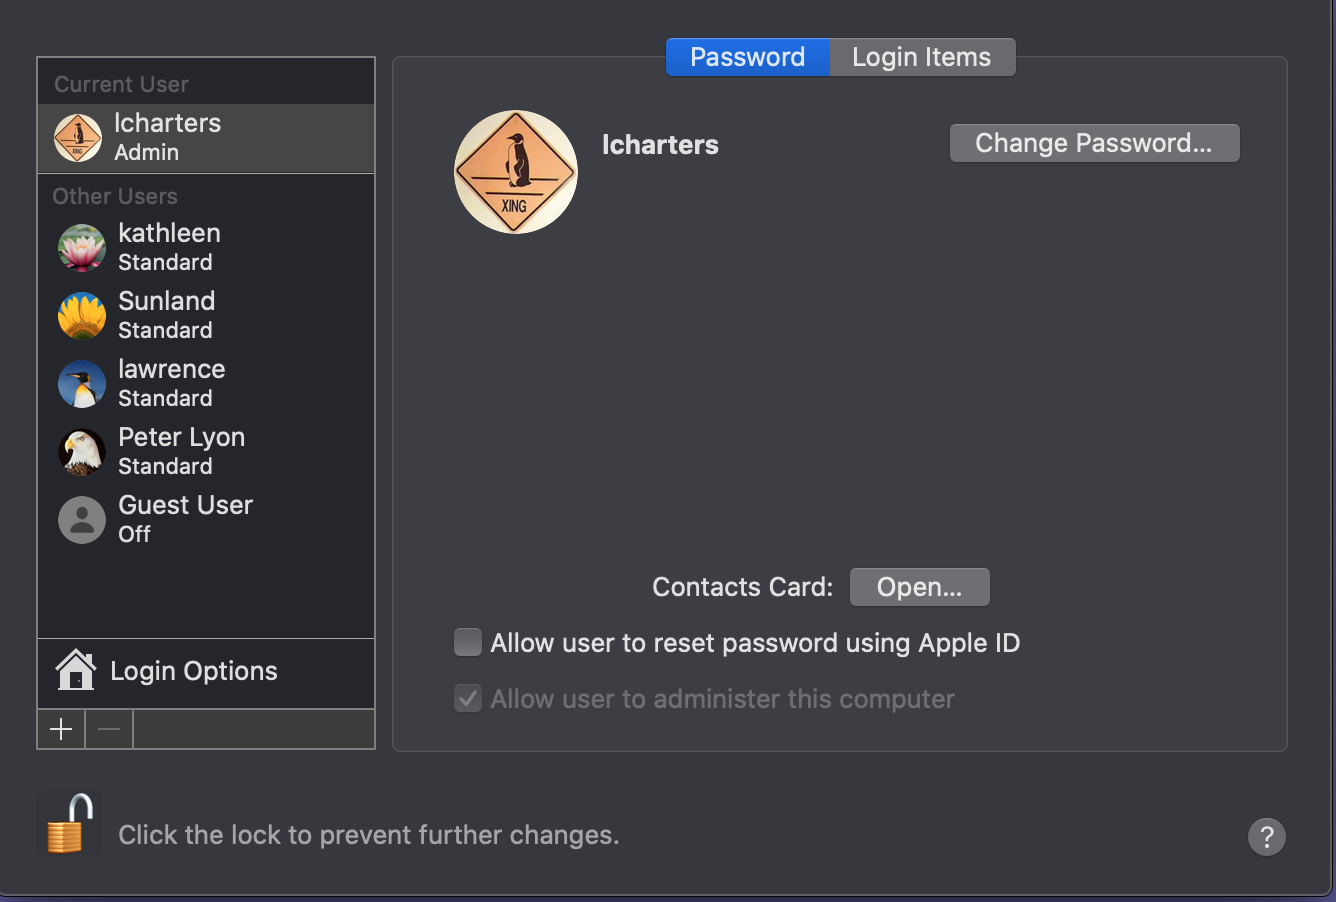
Task: Click the Change Password button
Action: click(x=1094, y=143)
